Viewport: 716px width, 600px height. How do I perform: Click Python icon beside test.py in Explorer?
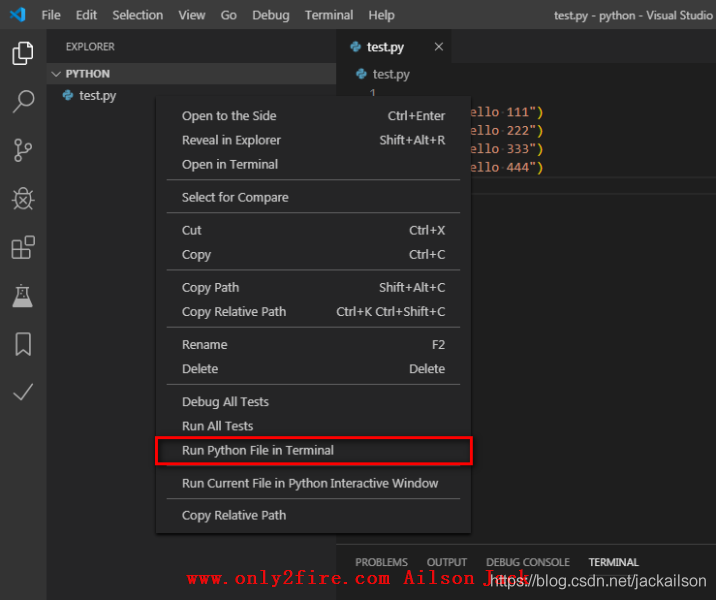68,95
